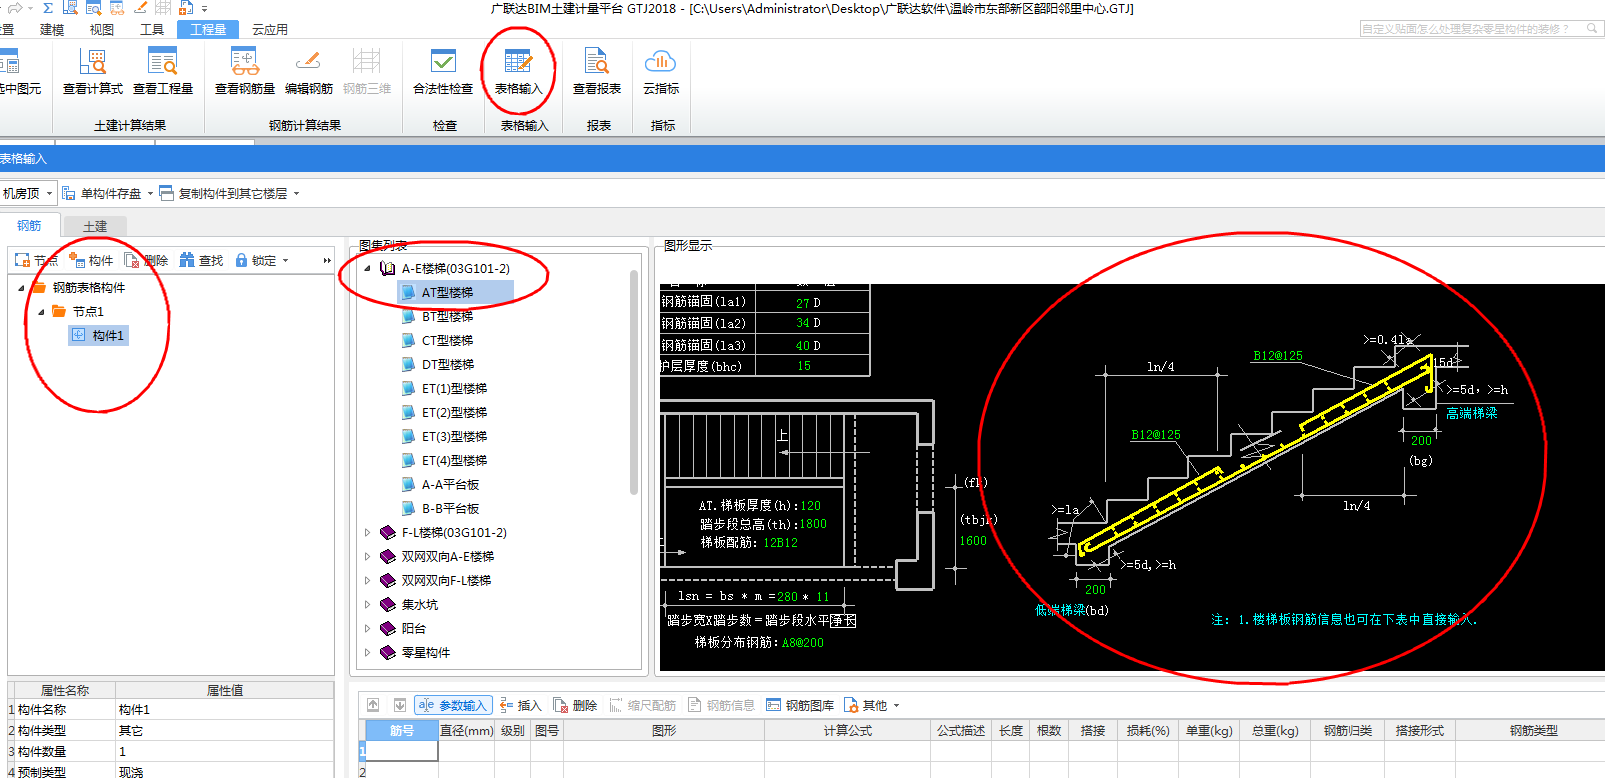Select BT型楼梯 in atlas list

[x=447, y=317]
